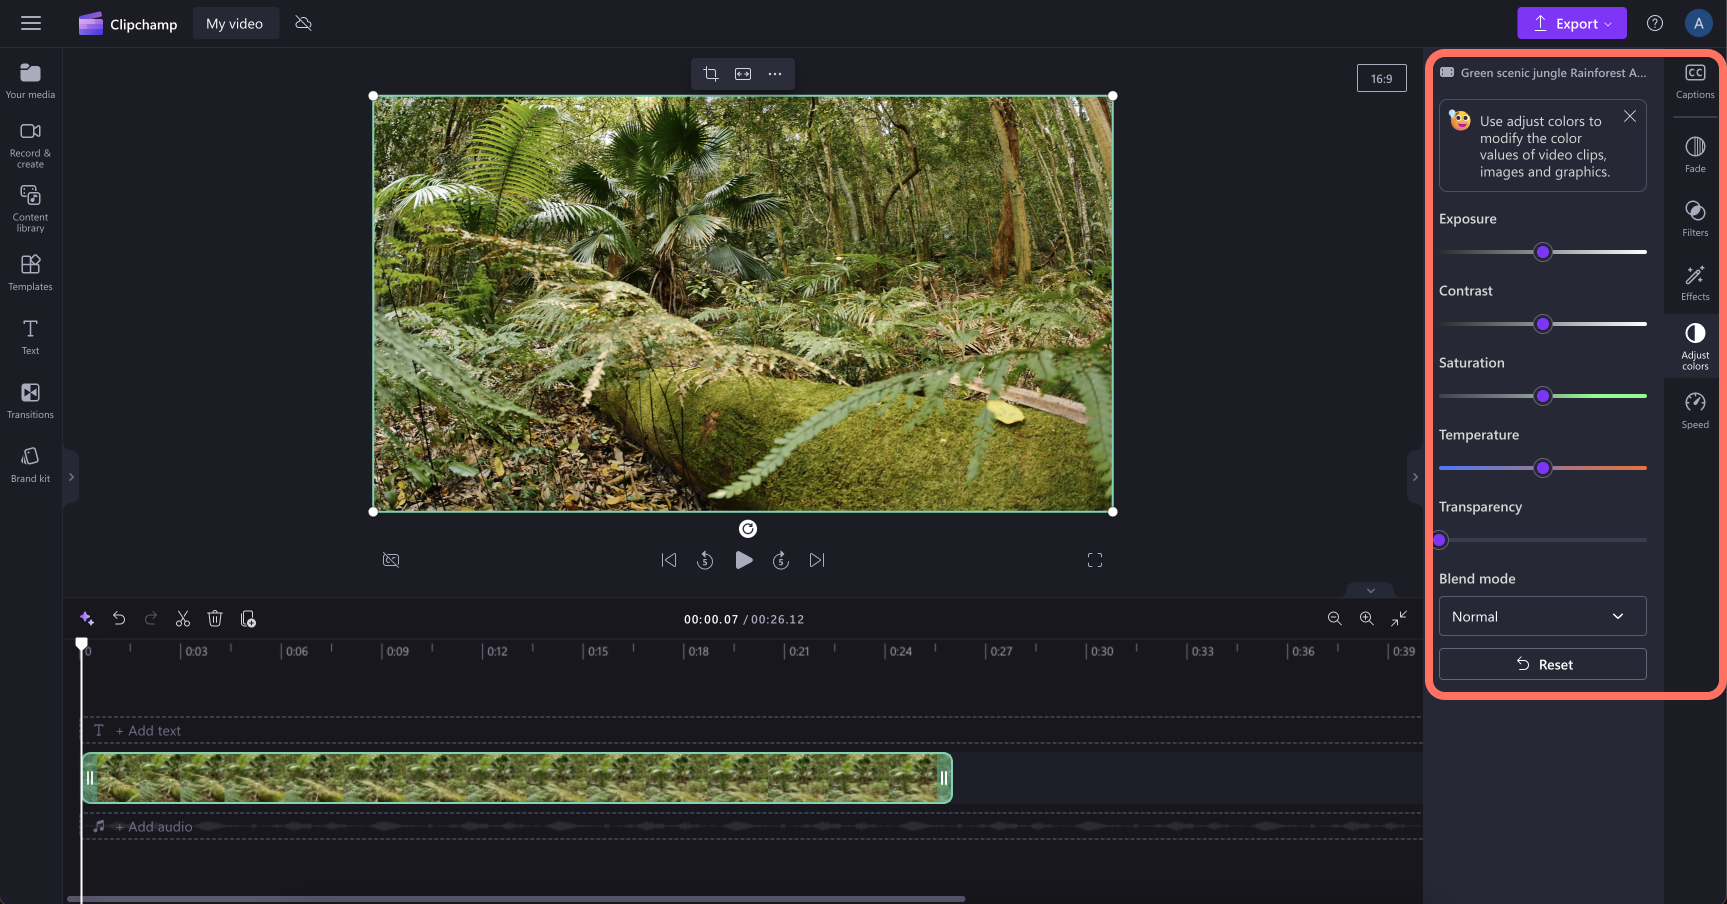Toggle the cloud backup icon beside My video
The height and width of the screenshot is (904, 1727).
(303, 22)
